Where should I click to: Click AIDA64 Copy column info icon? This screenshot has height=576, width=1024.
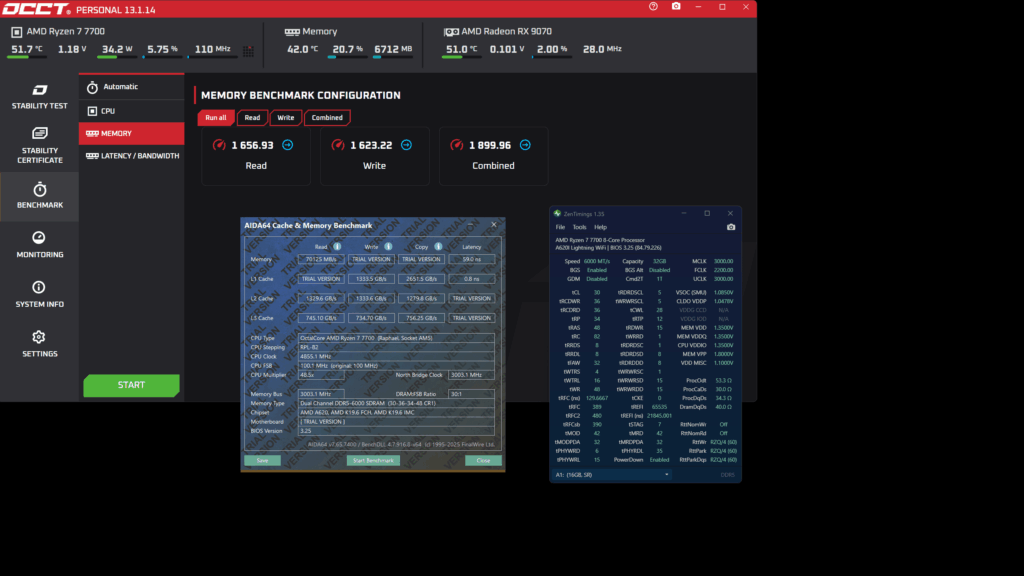438,247
